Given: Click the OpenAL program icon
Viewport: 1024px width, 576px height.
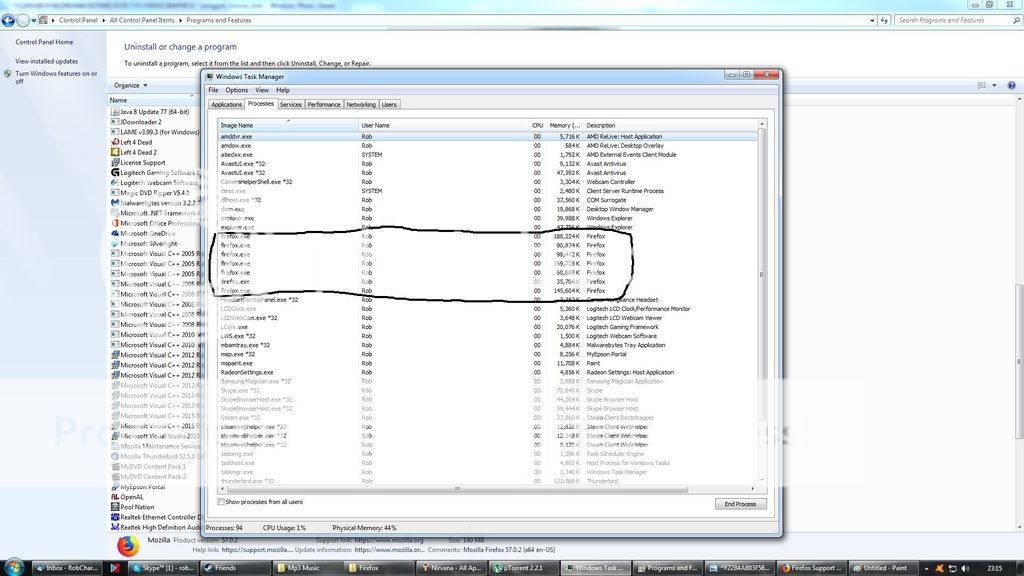Looking at the screenshot, I should pyautogui.click(x=115, y=497).
